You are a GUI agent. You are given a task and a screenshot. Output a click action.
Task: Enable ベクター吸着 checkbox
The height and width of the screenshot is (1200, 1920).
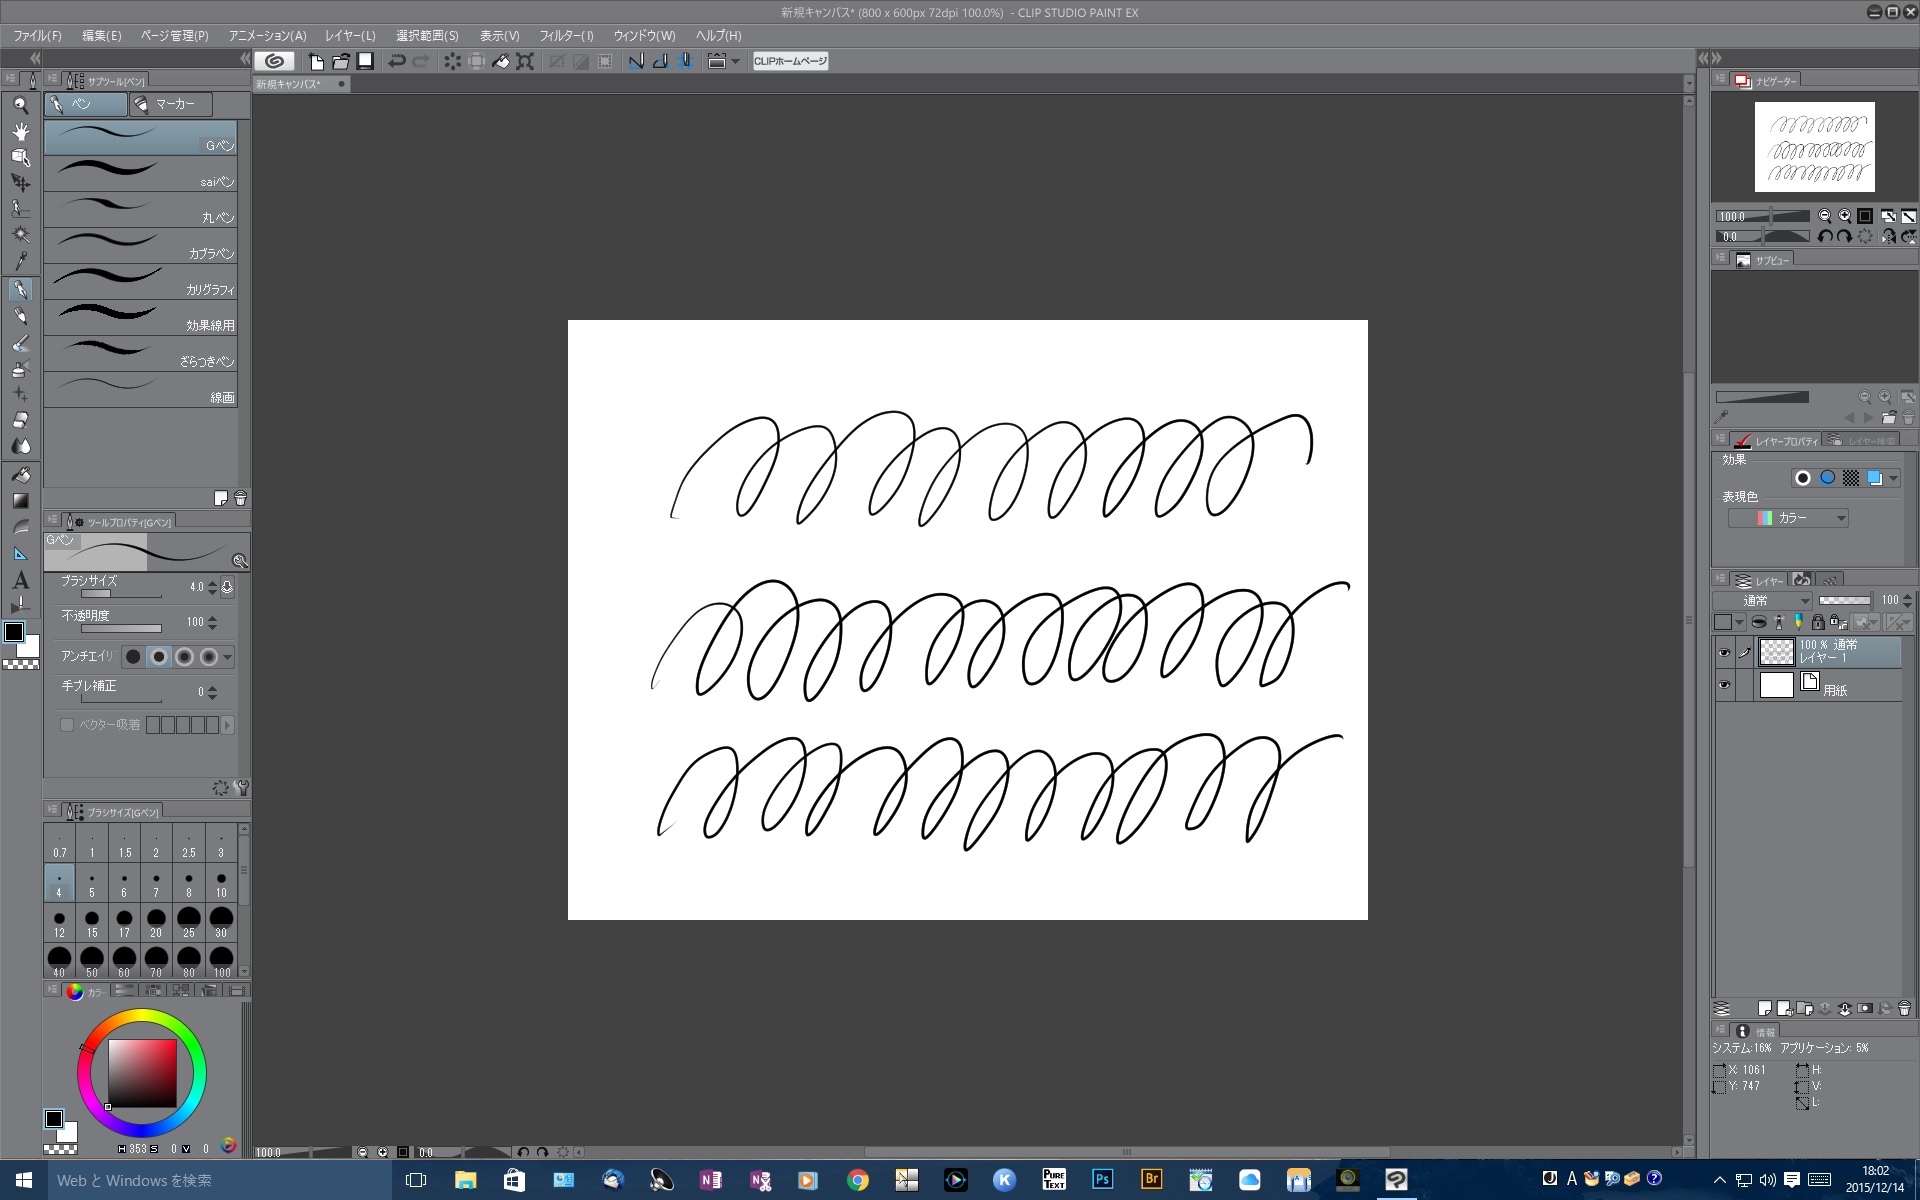67,725
